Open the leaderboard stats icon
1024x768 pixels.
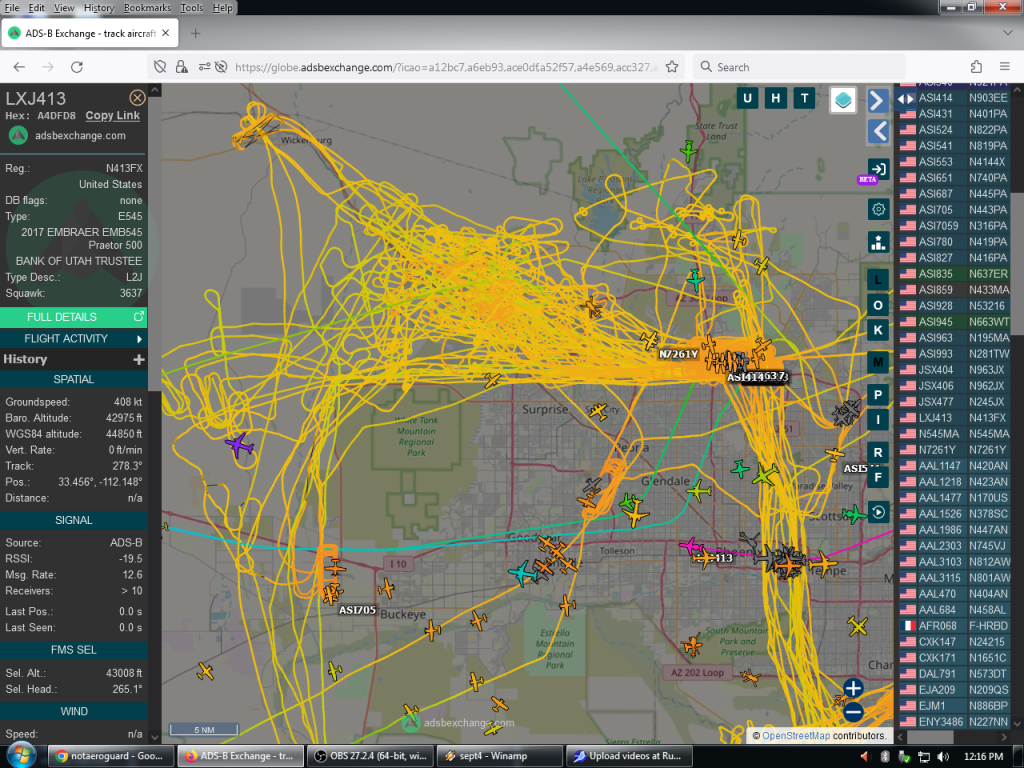pyautogui.click(x=878, y=242)
